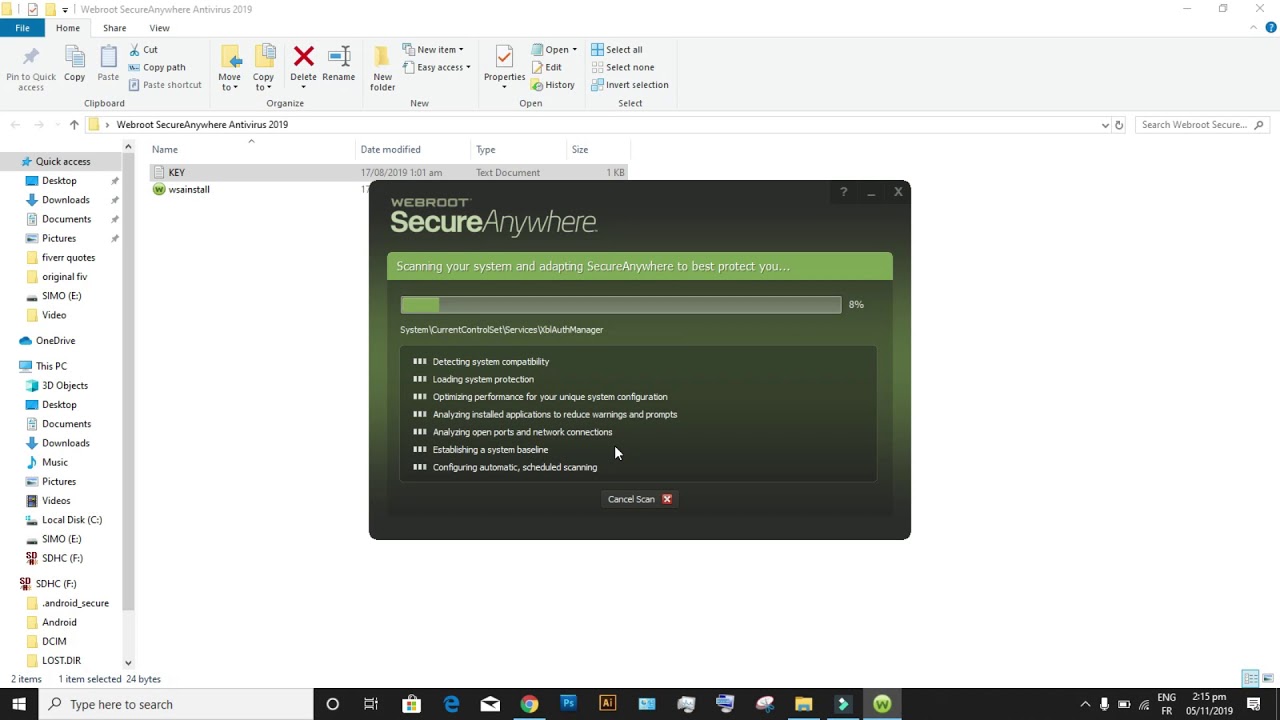Open Explorer help question icon

point(1270,28)
